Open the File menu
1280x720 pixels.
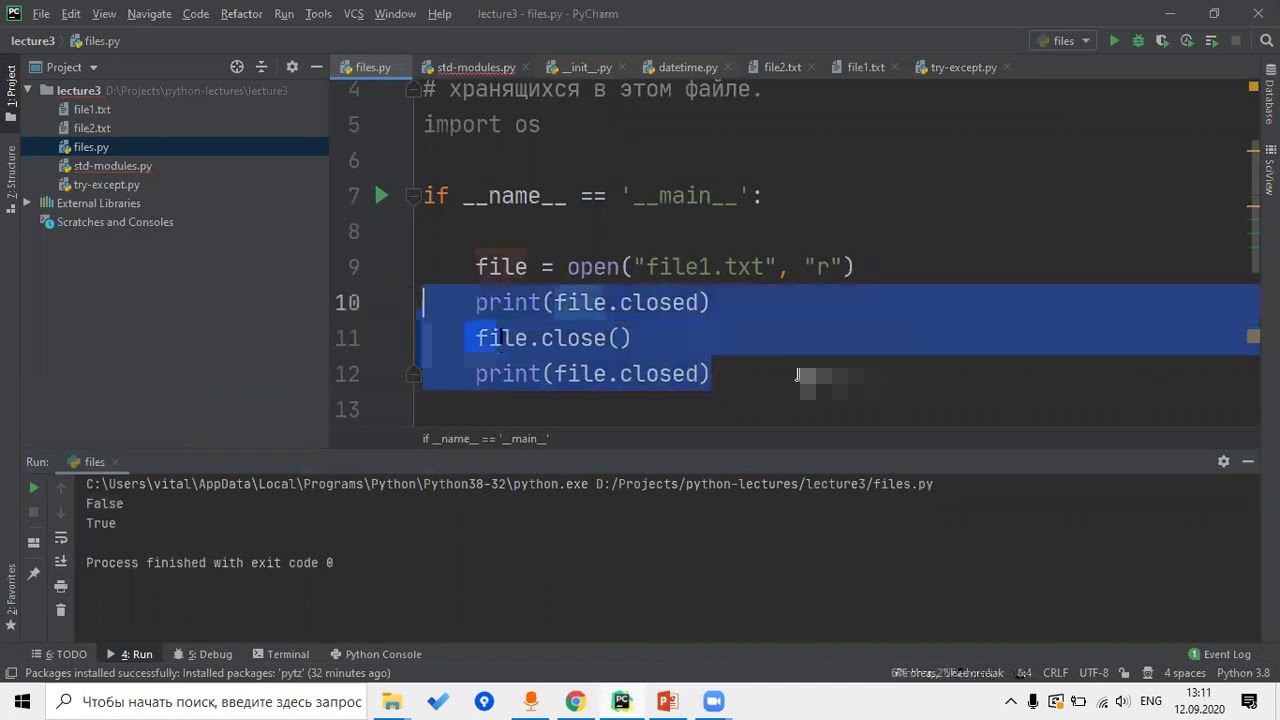[x=41, y=14]
